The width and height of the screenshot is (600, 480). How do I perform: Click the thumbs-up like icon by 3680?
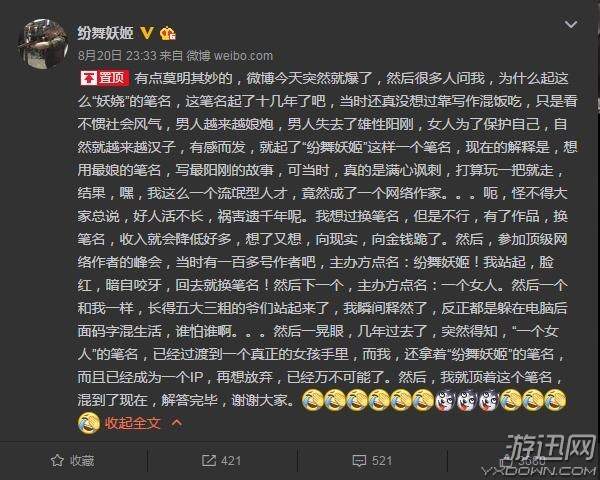506,462
